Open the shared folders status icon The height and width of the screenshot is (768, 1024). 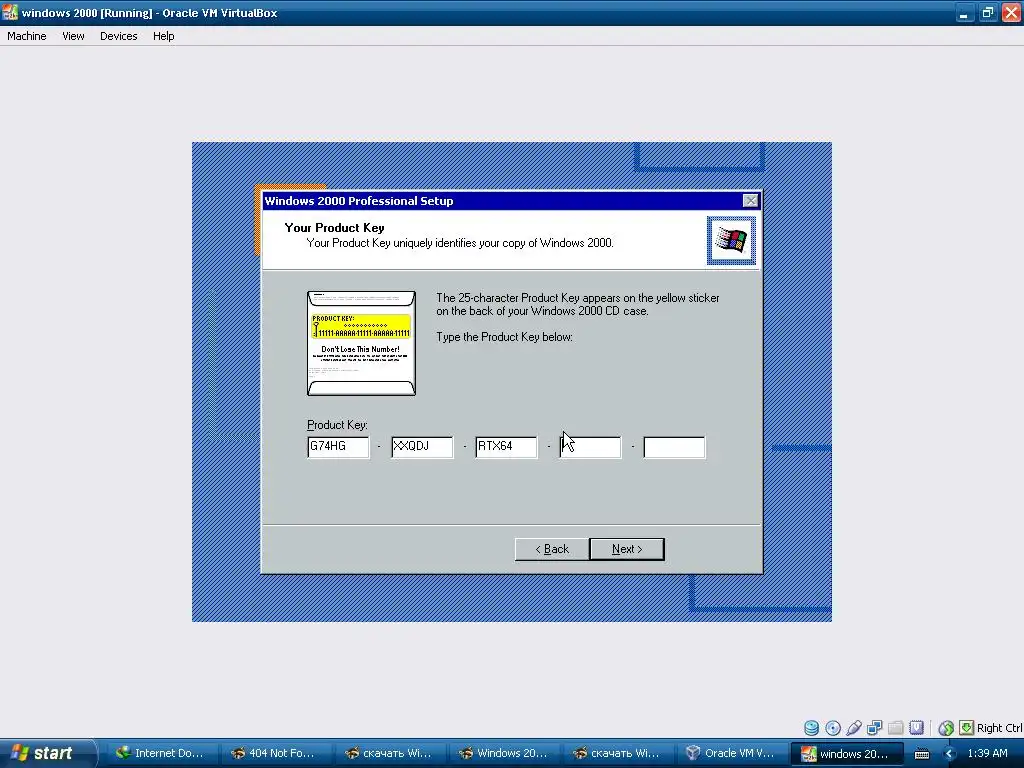(x=895, y=728)
